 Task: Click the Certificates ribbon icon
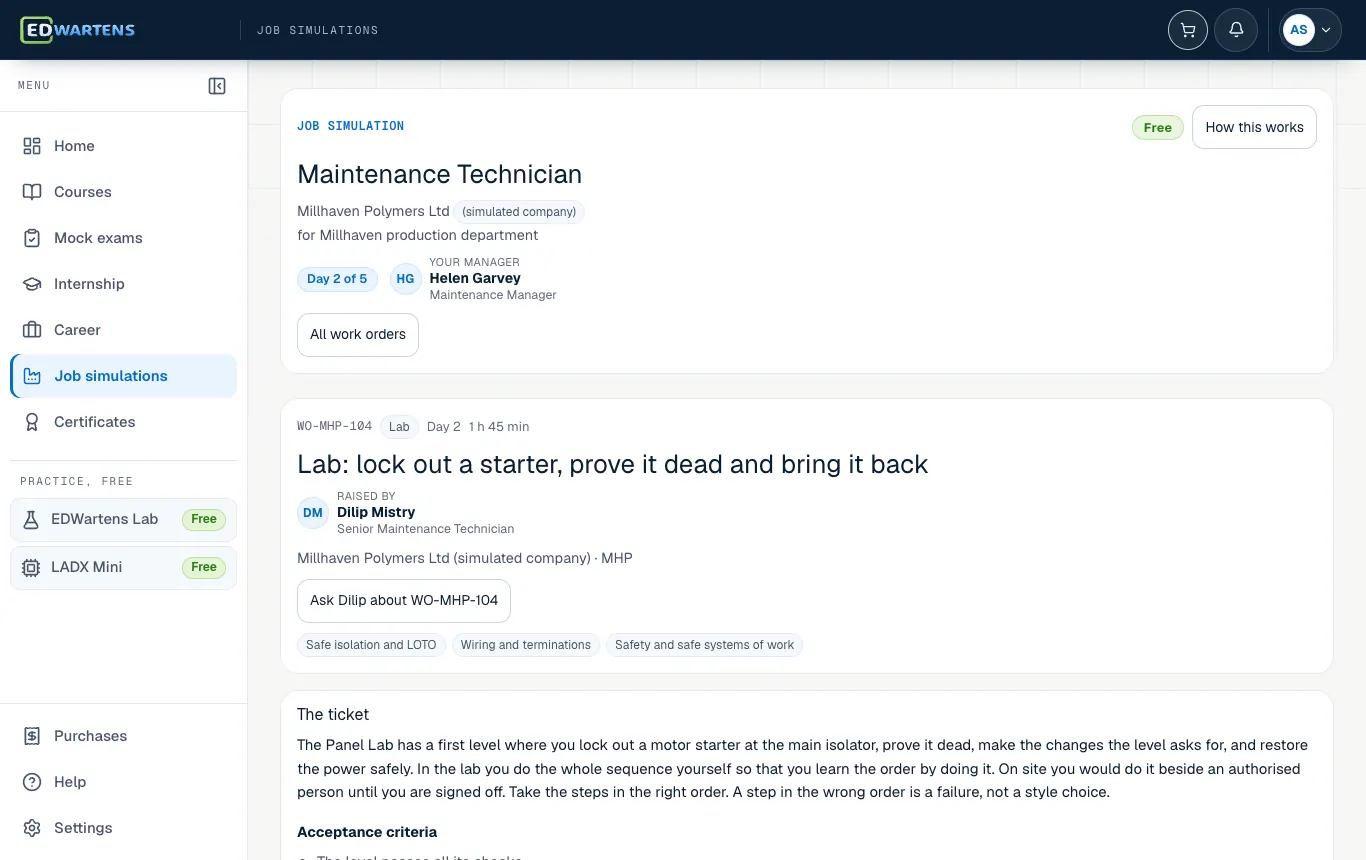(x=32, y=422)
